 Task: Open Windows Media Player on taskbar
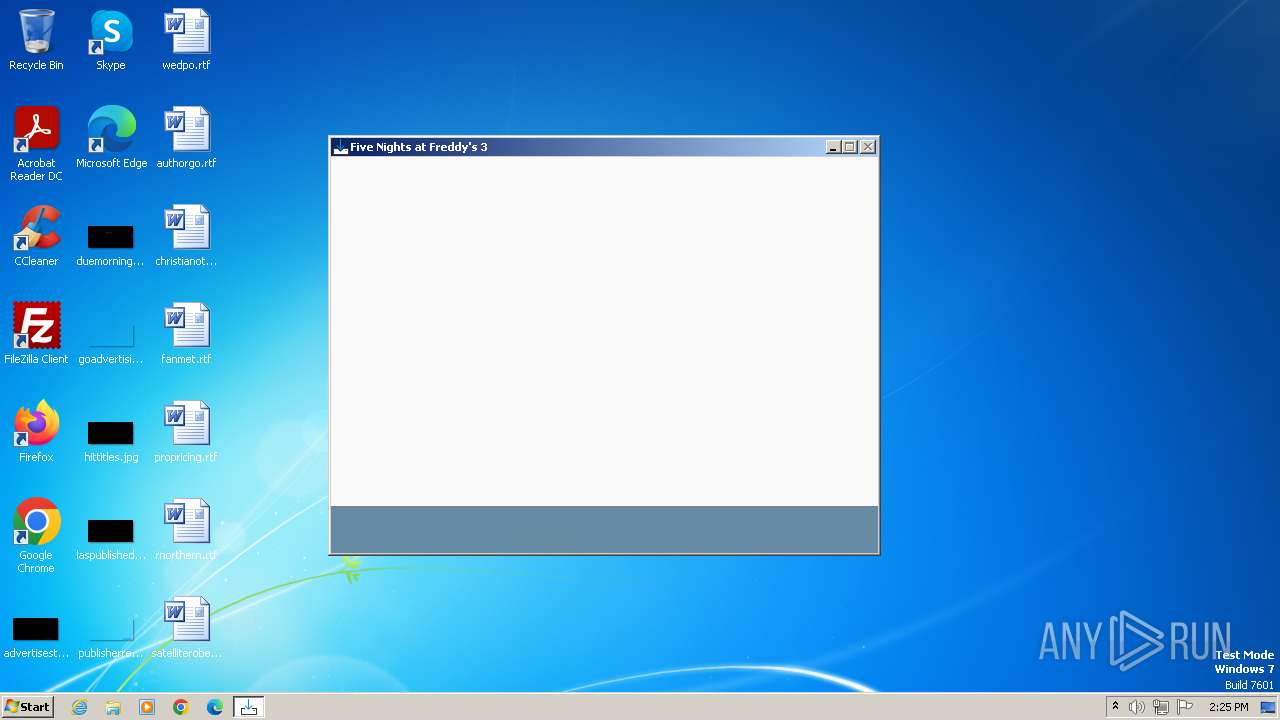click(x=147, y=707)
